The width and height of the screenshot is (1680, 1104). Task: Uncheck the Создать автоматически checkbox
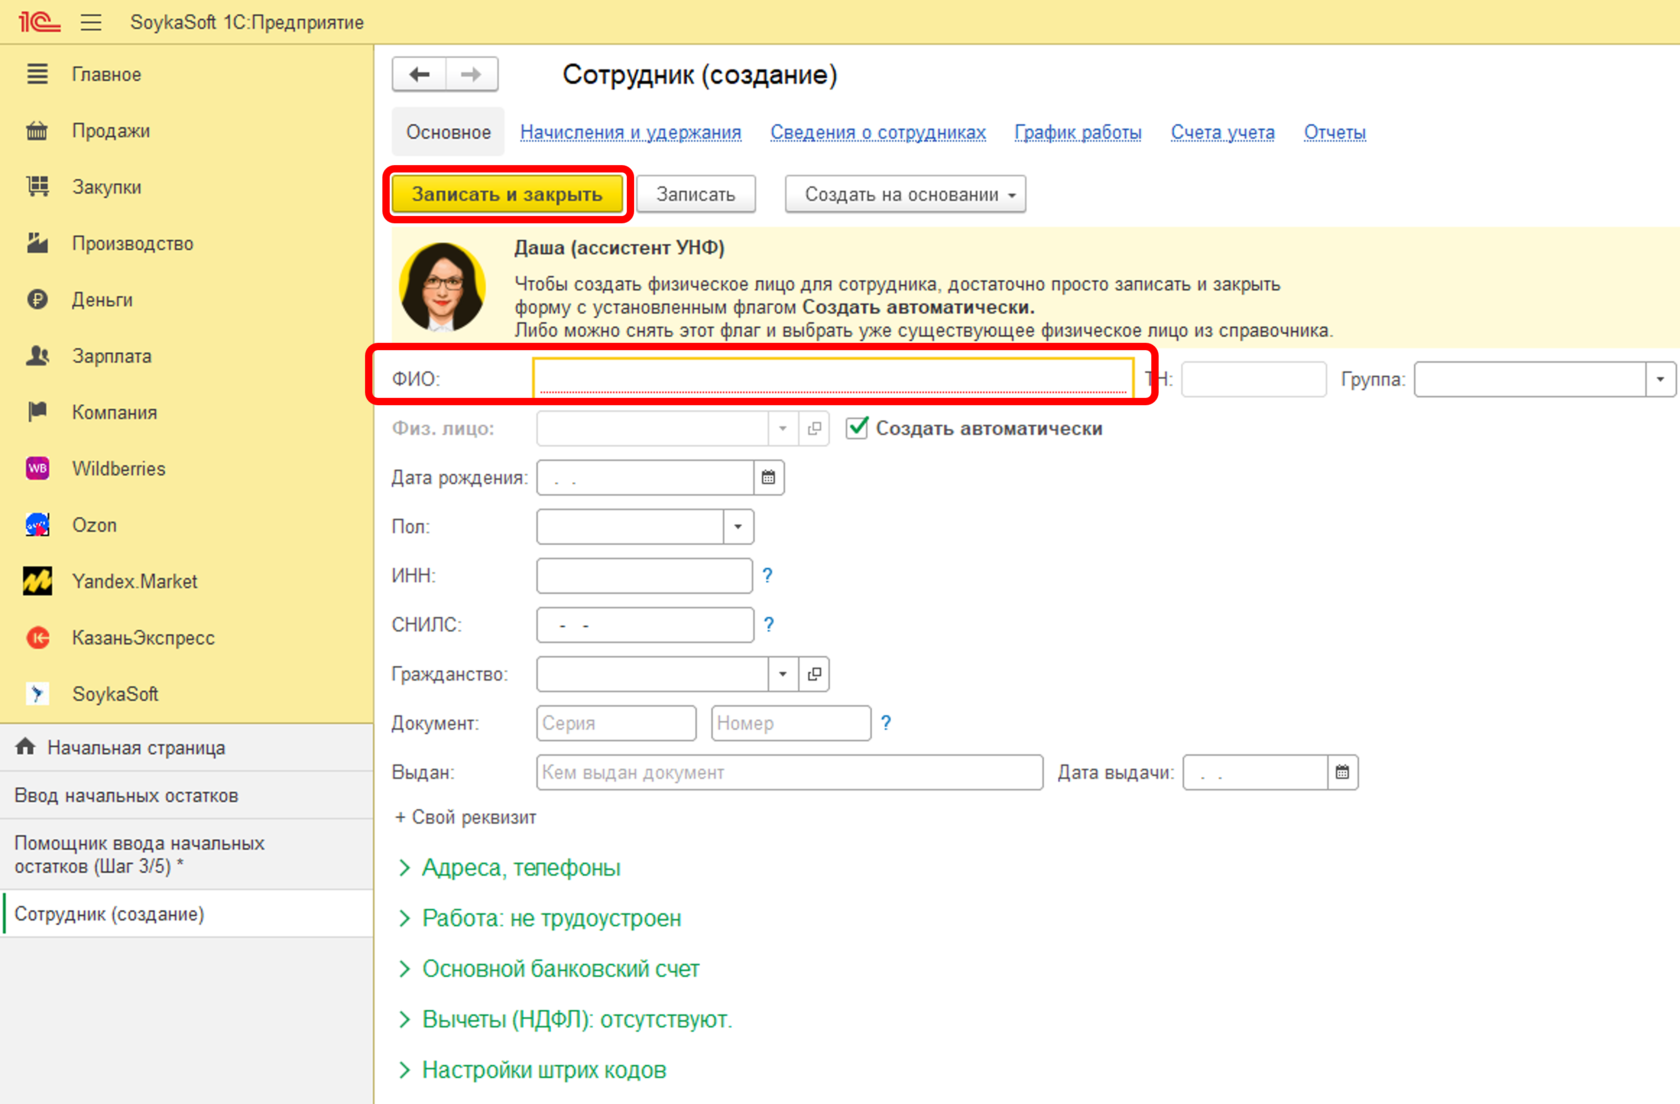pyautogui.click(x=857, y=428)
